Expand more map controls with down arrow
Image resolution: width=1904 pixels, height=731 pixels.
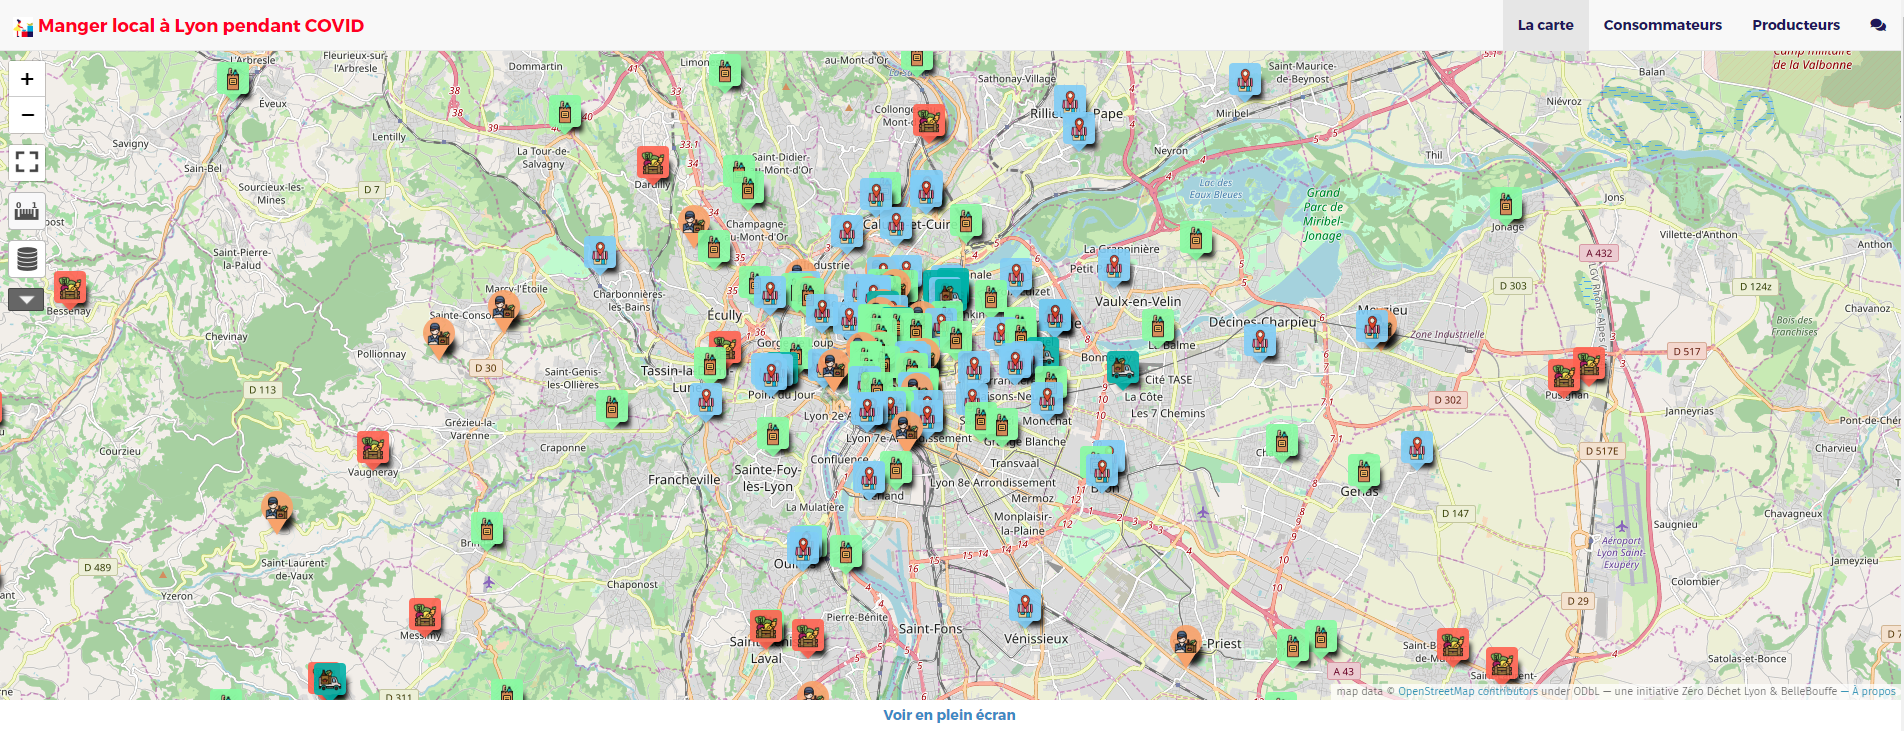pos(27,299)
